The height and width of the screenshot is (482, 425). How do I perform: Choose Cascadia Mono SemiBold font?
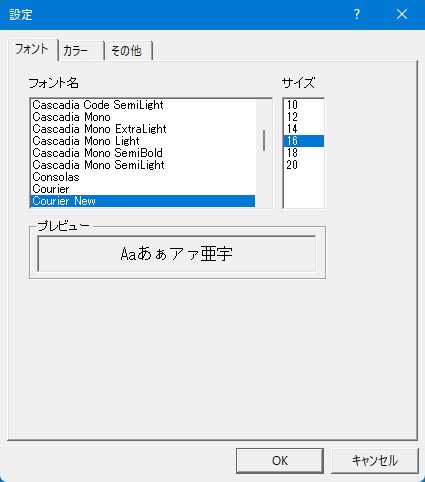(143, 153)
